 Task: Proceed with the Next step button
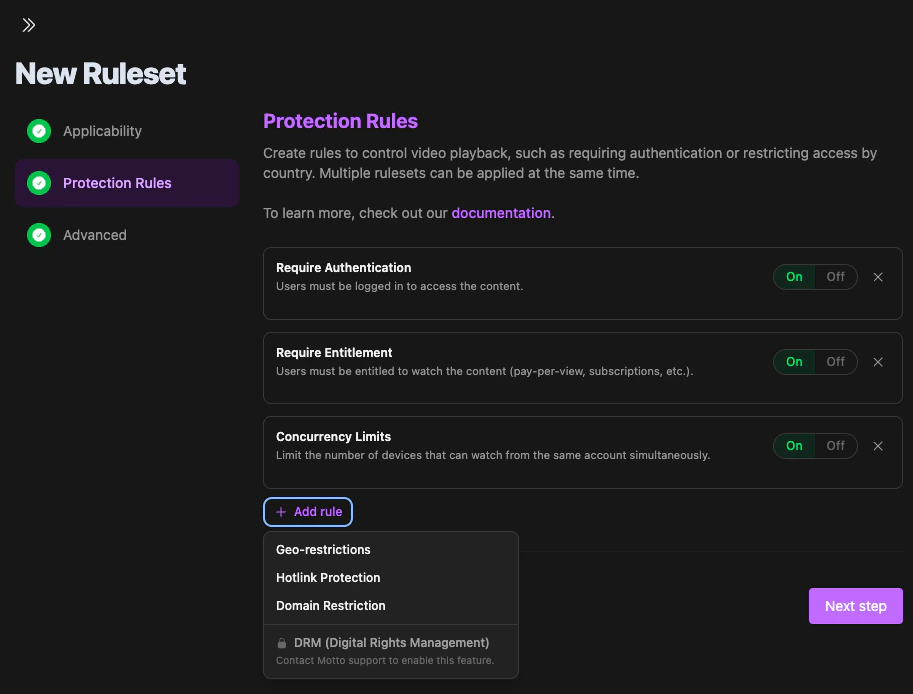coord(855,606)
